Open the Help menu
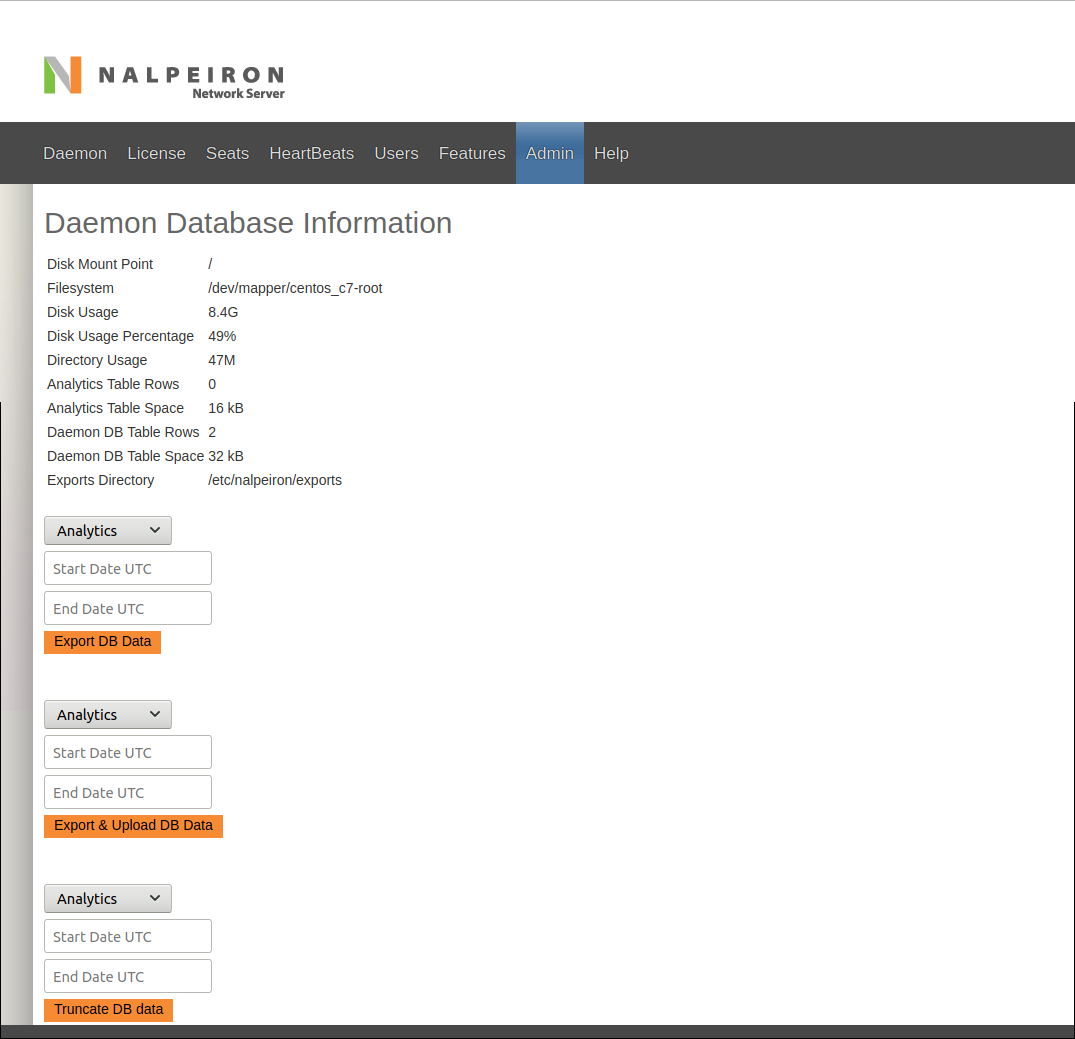The width and height of the screenshot is (1075, 1039). [611, 153]
